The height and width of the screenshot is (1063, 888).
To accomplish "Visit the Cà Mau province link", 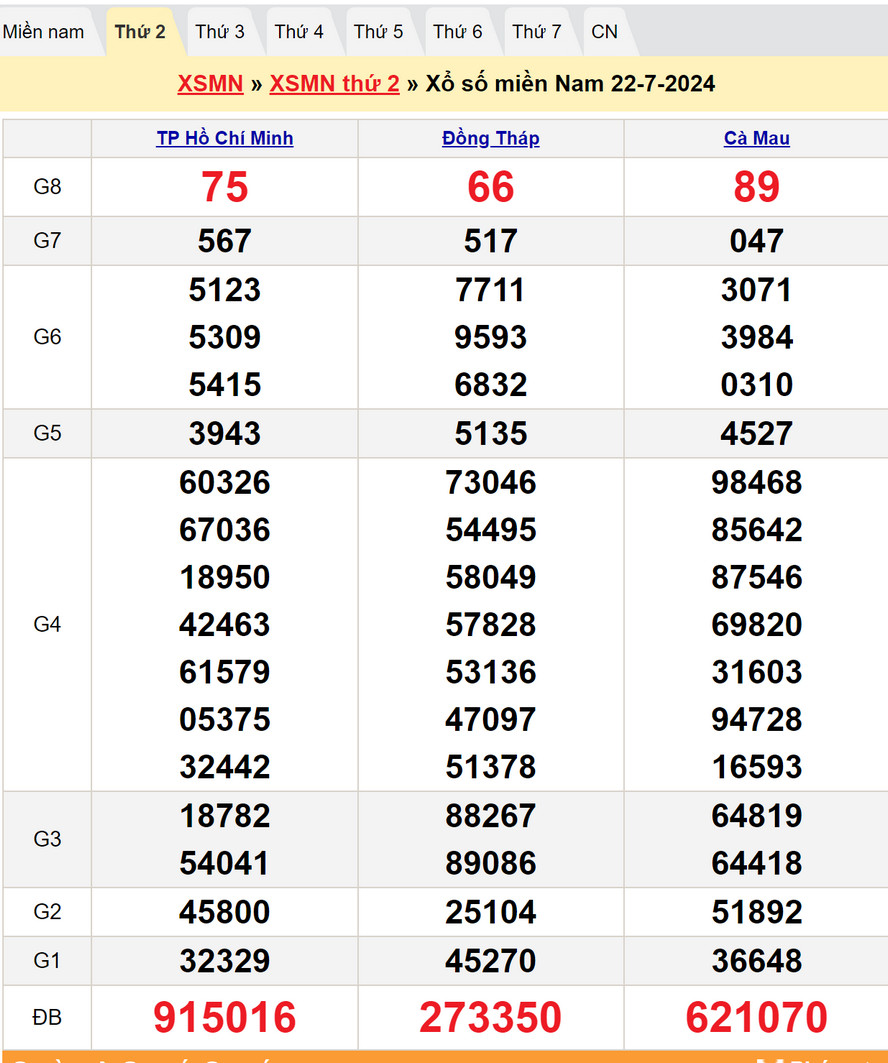I will (757, 139).
